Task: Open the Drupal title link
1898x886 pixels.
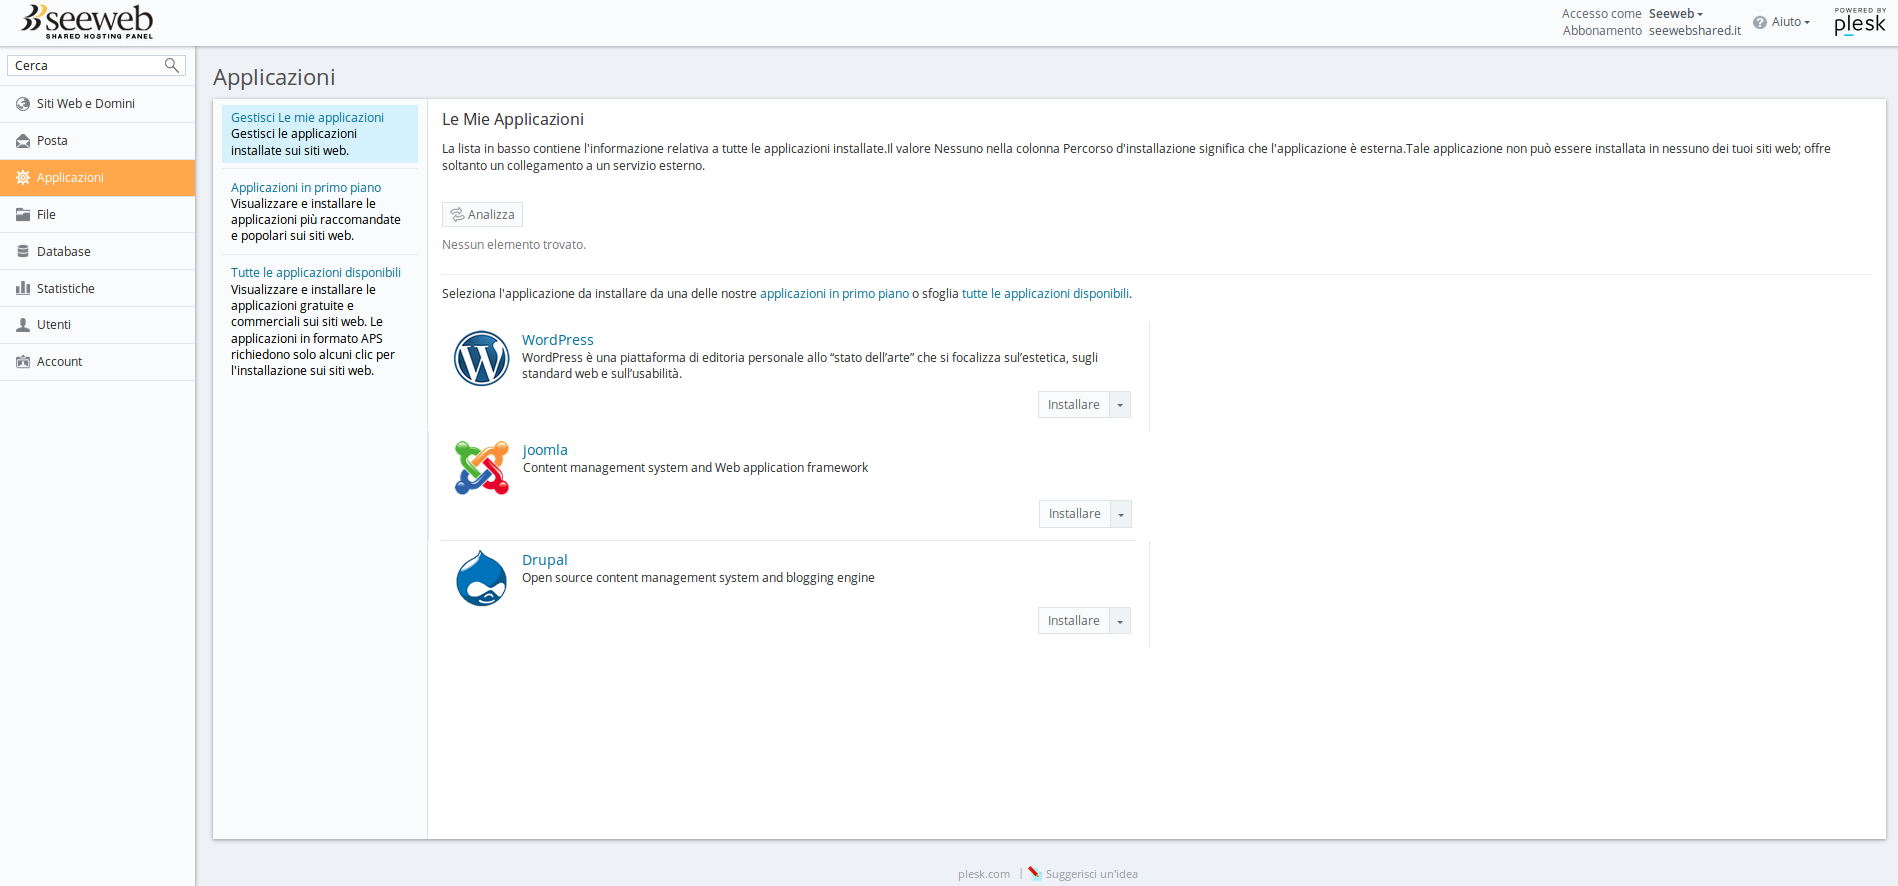Action: click(545, 560)
